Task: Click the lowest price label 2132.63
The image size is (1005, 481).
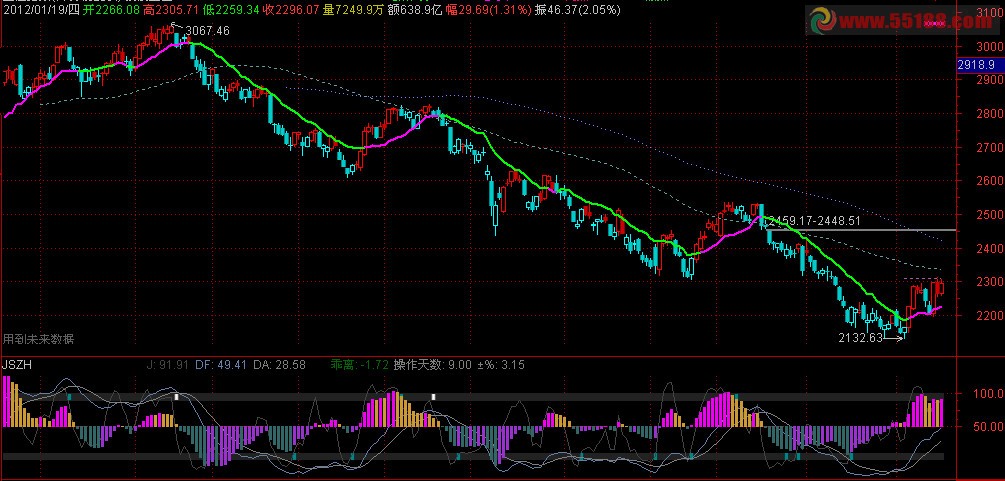Action: [861, 337]
